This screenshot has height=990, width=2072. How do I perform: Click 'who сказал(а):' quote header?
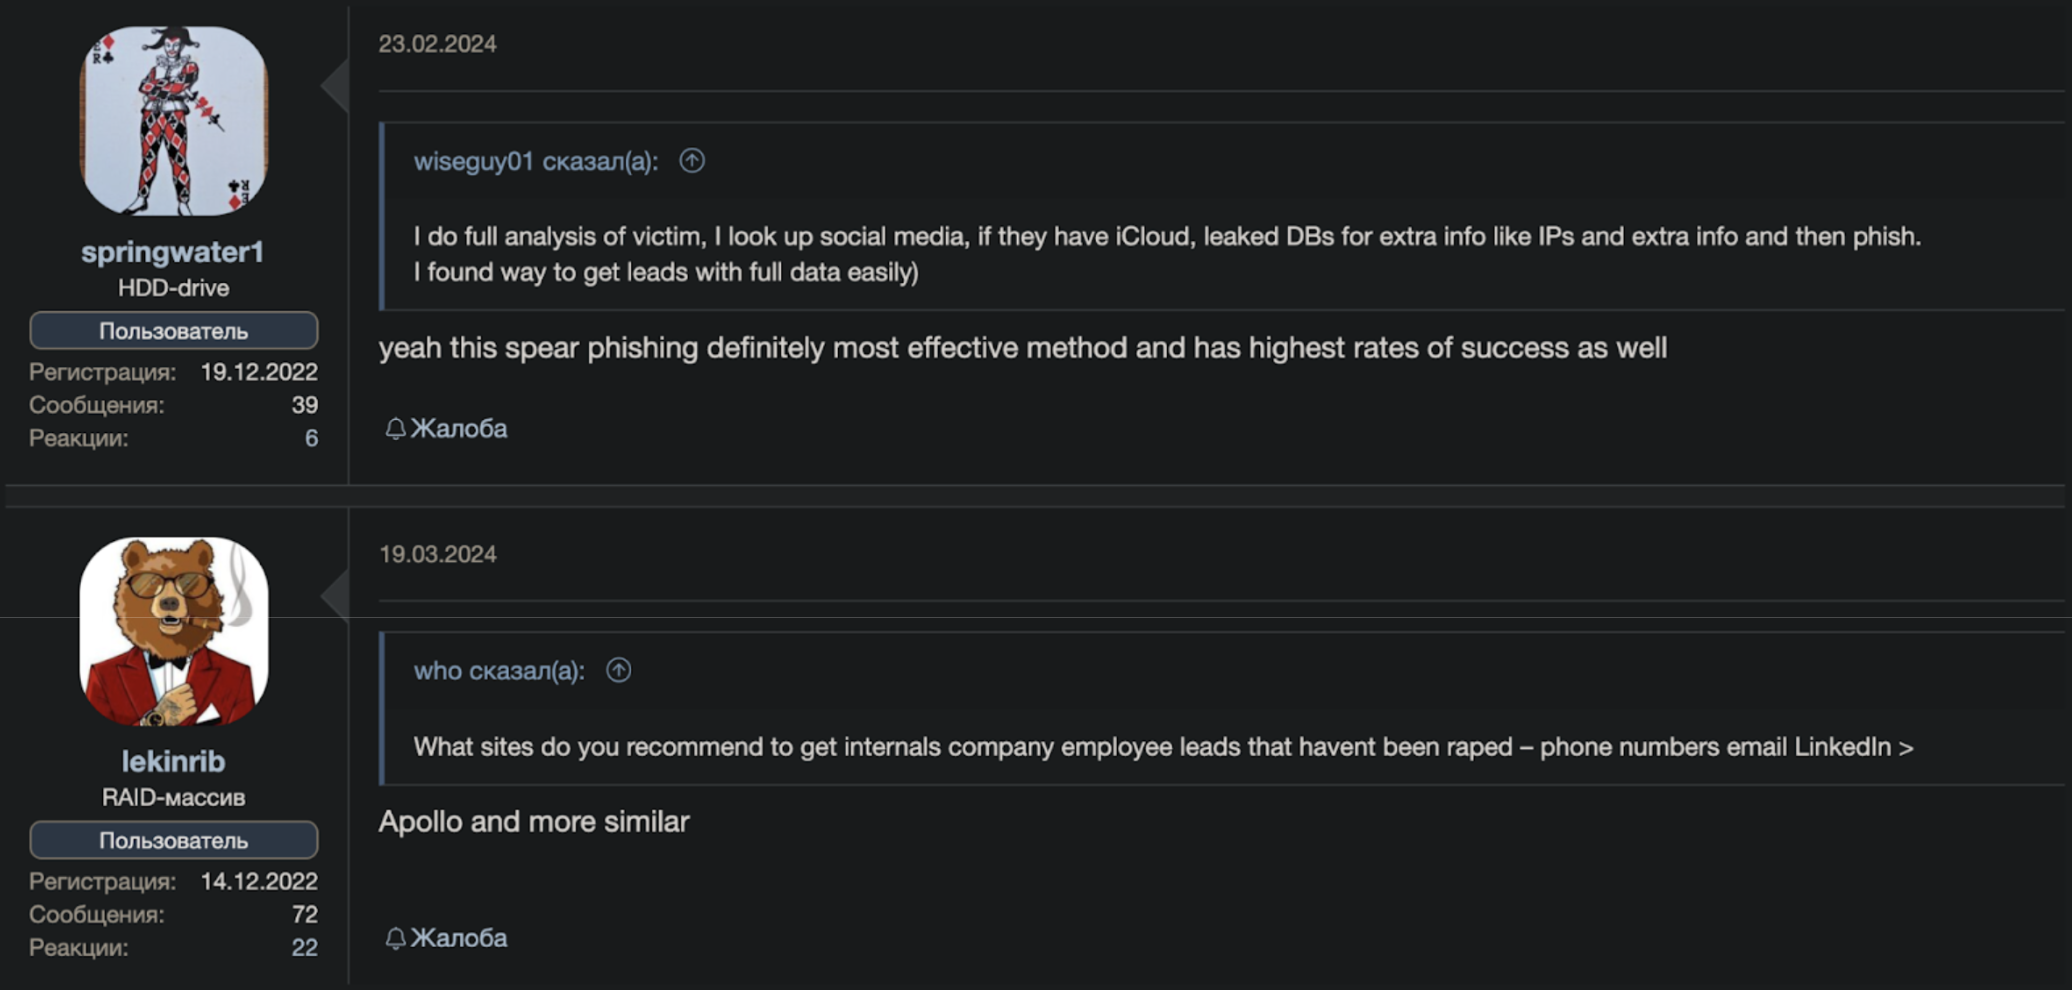[x=499, y=670]
